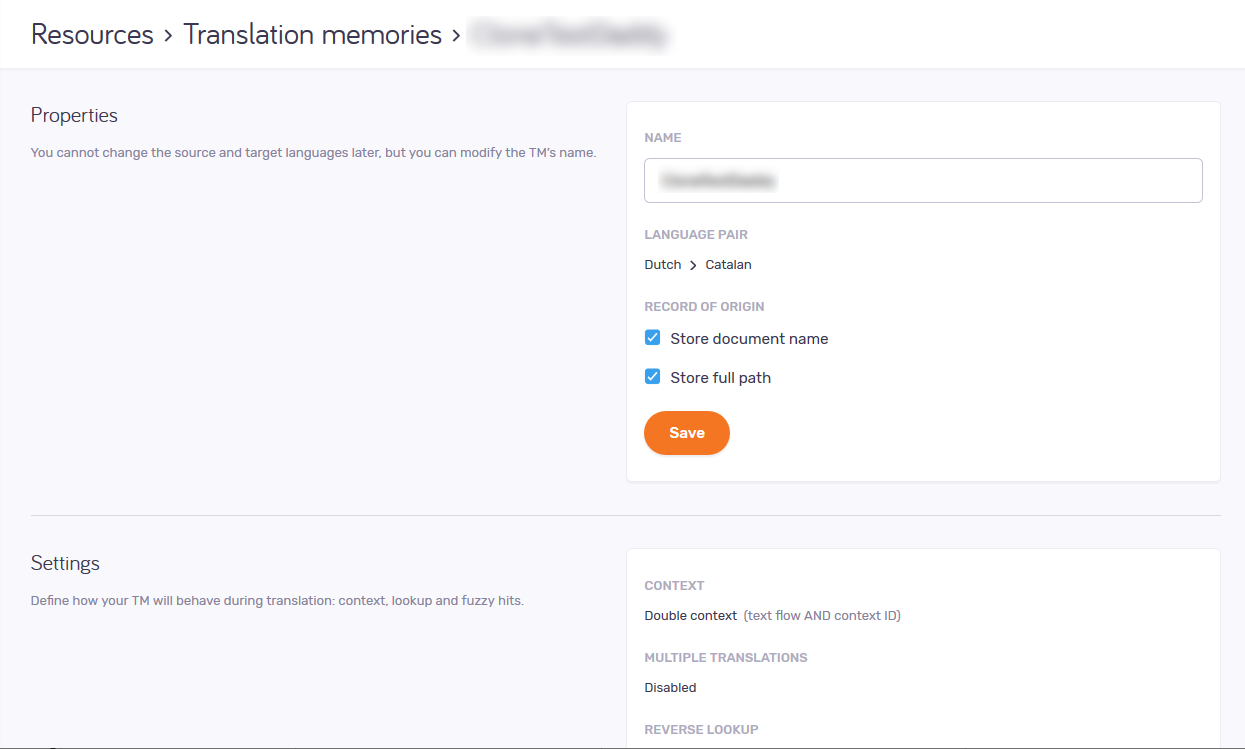Click chevron after Translation memories breadcrumb
The height and width of the screenshot is (749, 1245).
pos(456,36)
